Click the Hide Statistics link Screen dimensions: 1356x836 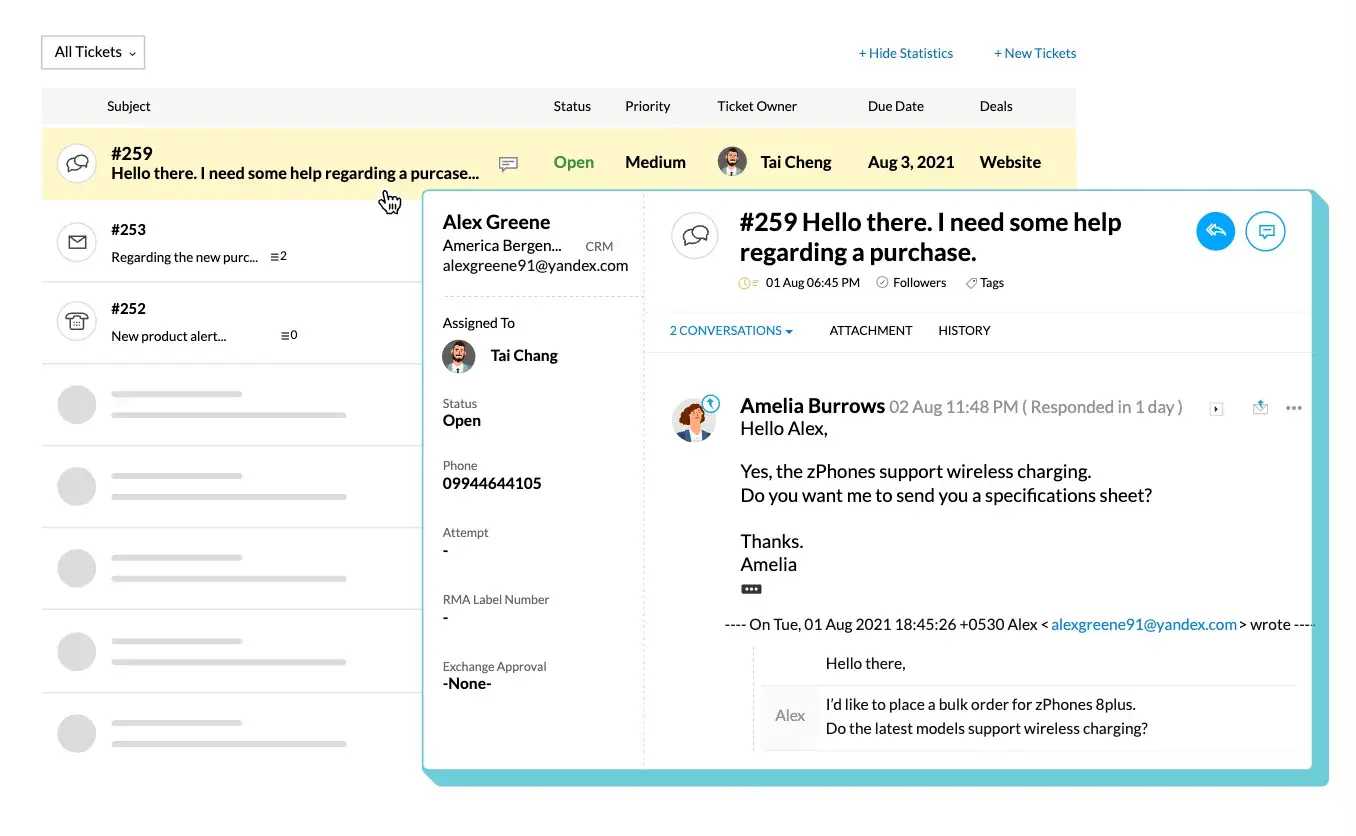906,53
